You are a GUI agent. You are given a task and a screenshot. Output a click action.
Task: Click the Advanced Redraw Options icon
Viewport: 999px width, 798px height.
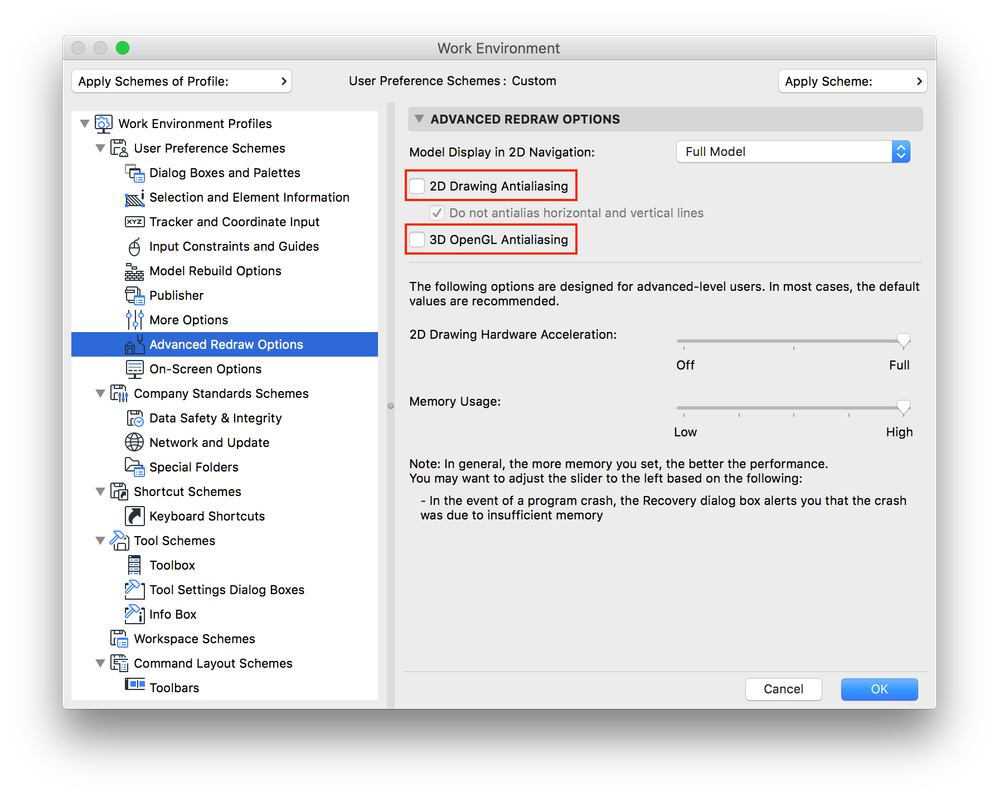tap(134, 345)
